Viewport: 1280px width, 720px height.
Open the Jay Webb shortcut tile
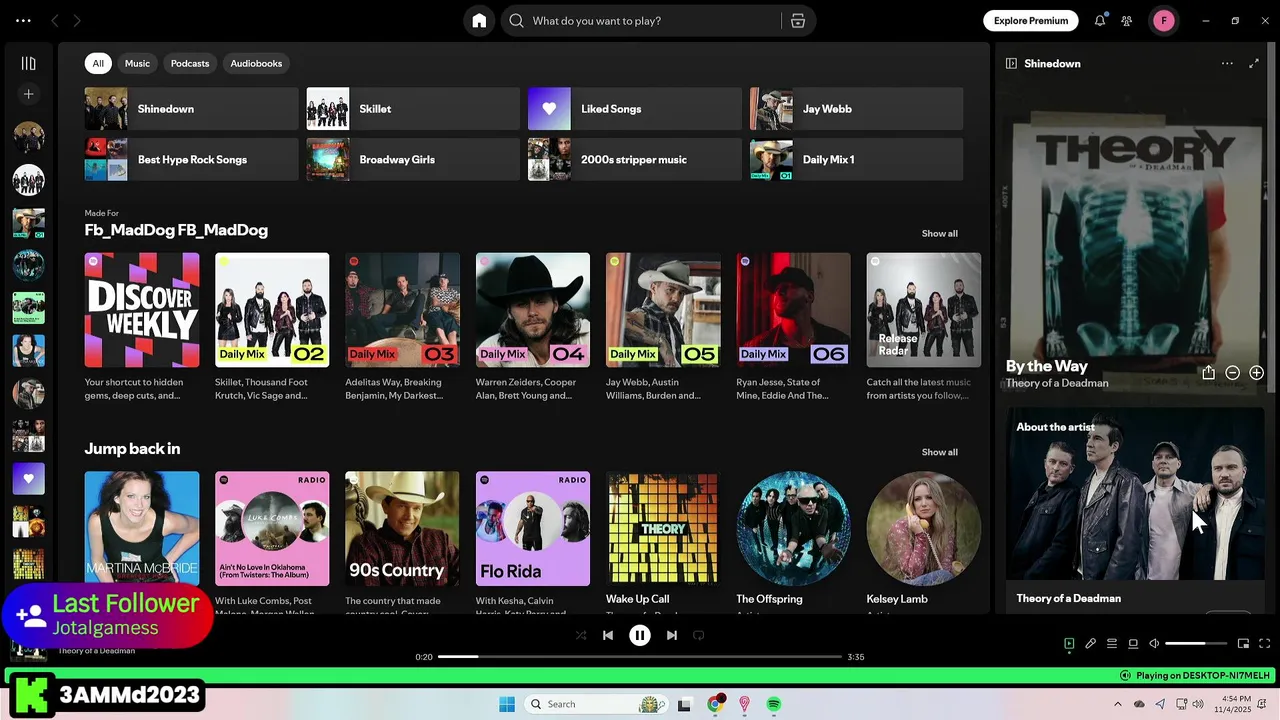point(857,109)
